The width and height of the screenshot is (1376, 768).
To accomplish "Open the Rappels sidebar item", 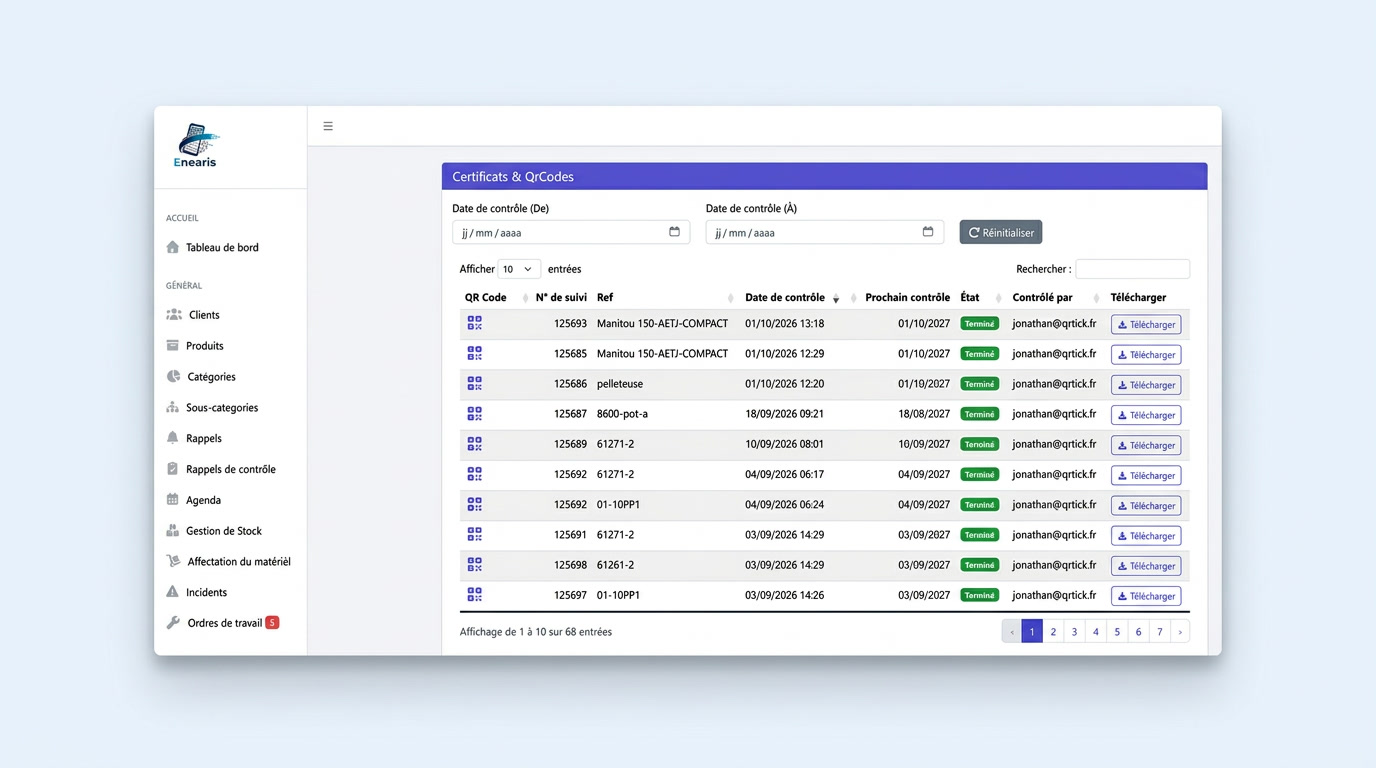I will (x=194, y=438).
